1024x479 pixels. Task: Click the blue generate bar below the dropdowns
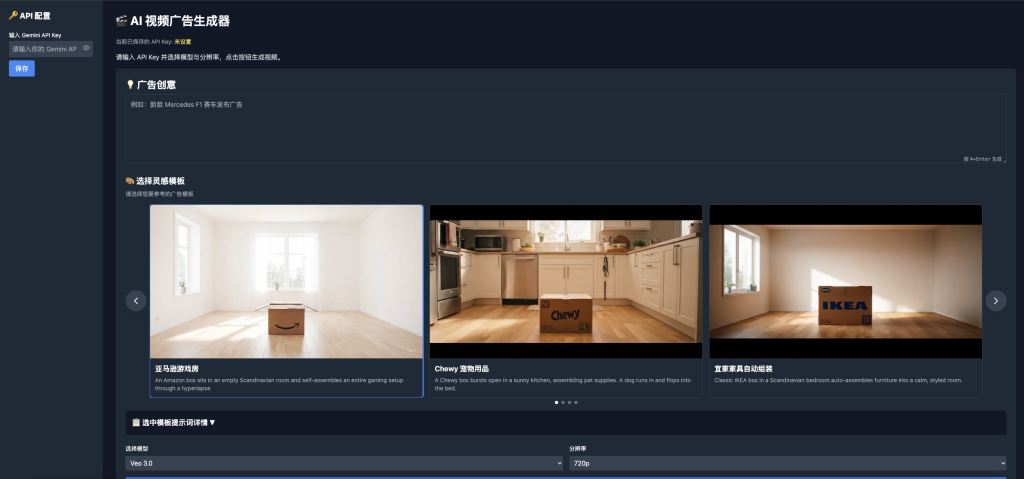(x=566, y=478)
